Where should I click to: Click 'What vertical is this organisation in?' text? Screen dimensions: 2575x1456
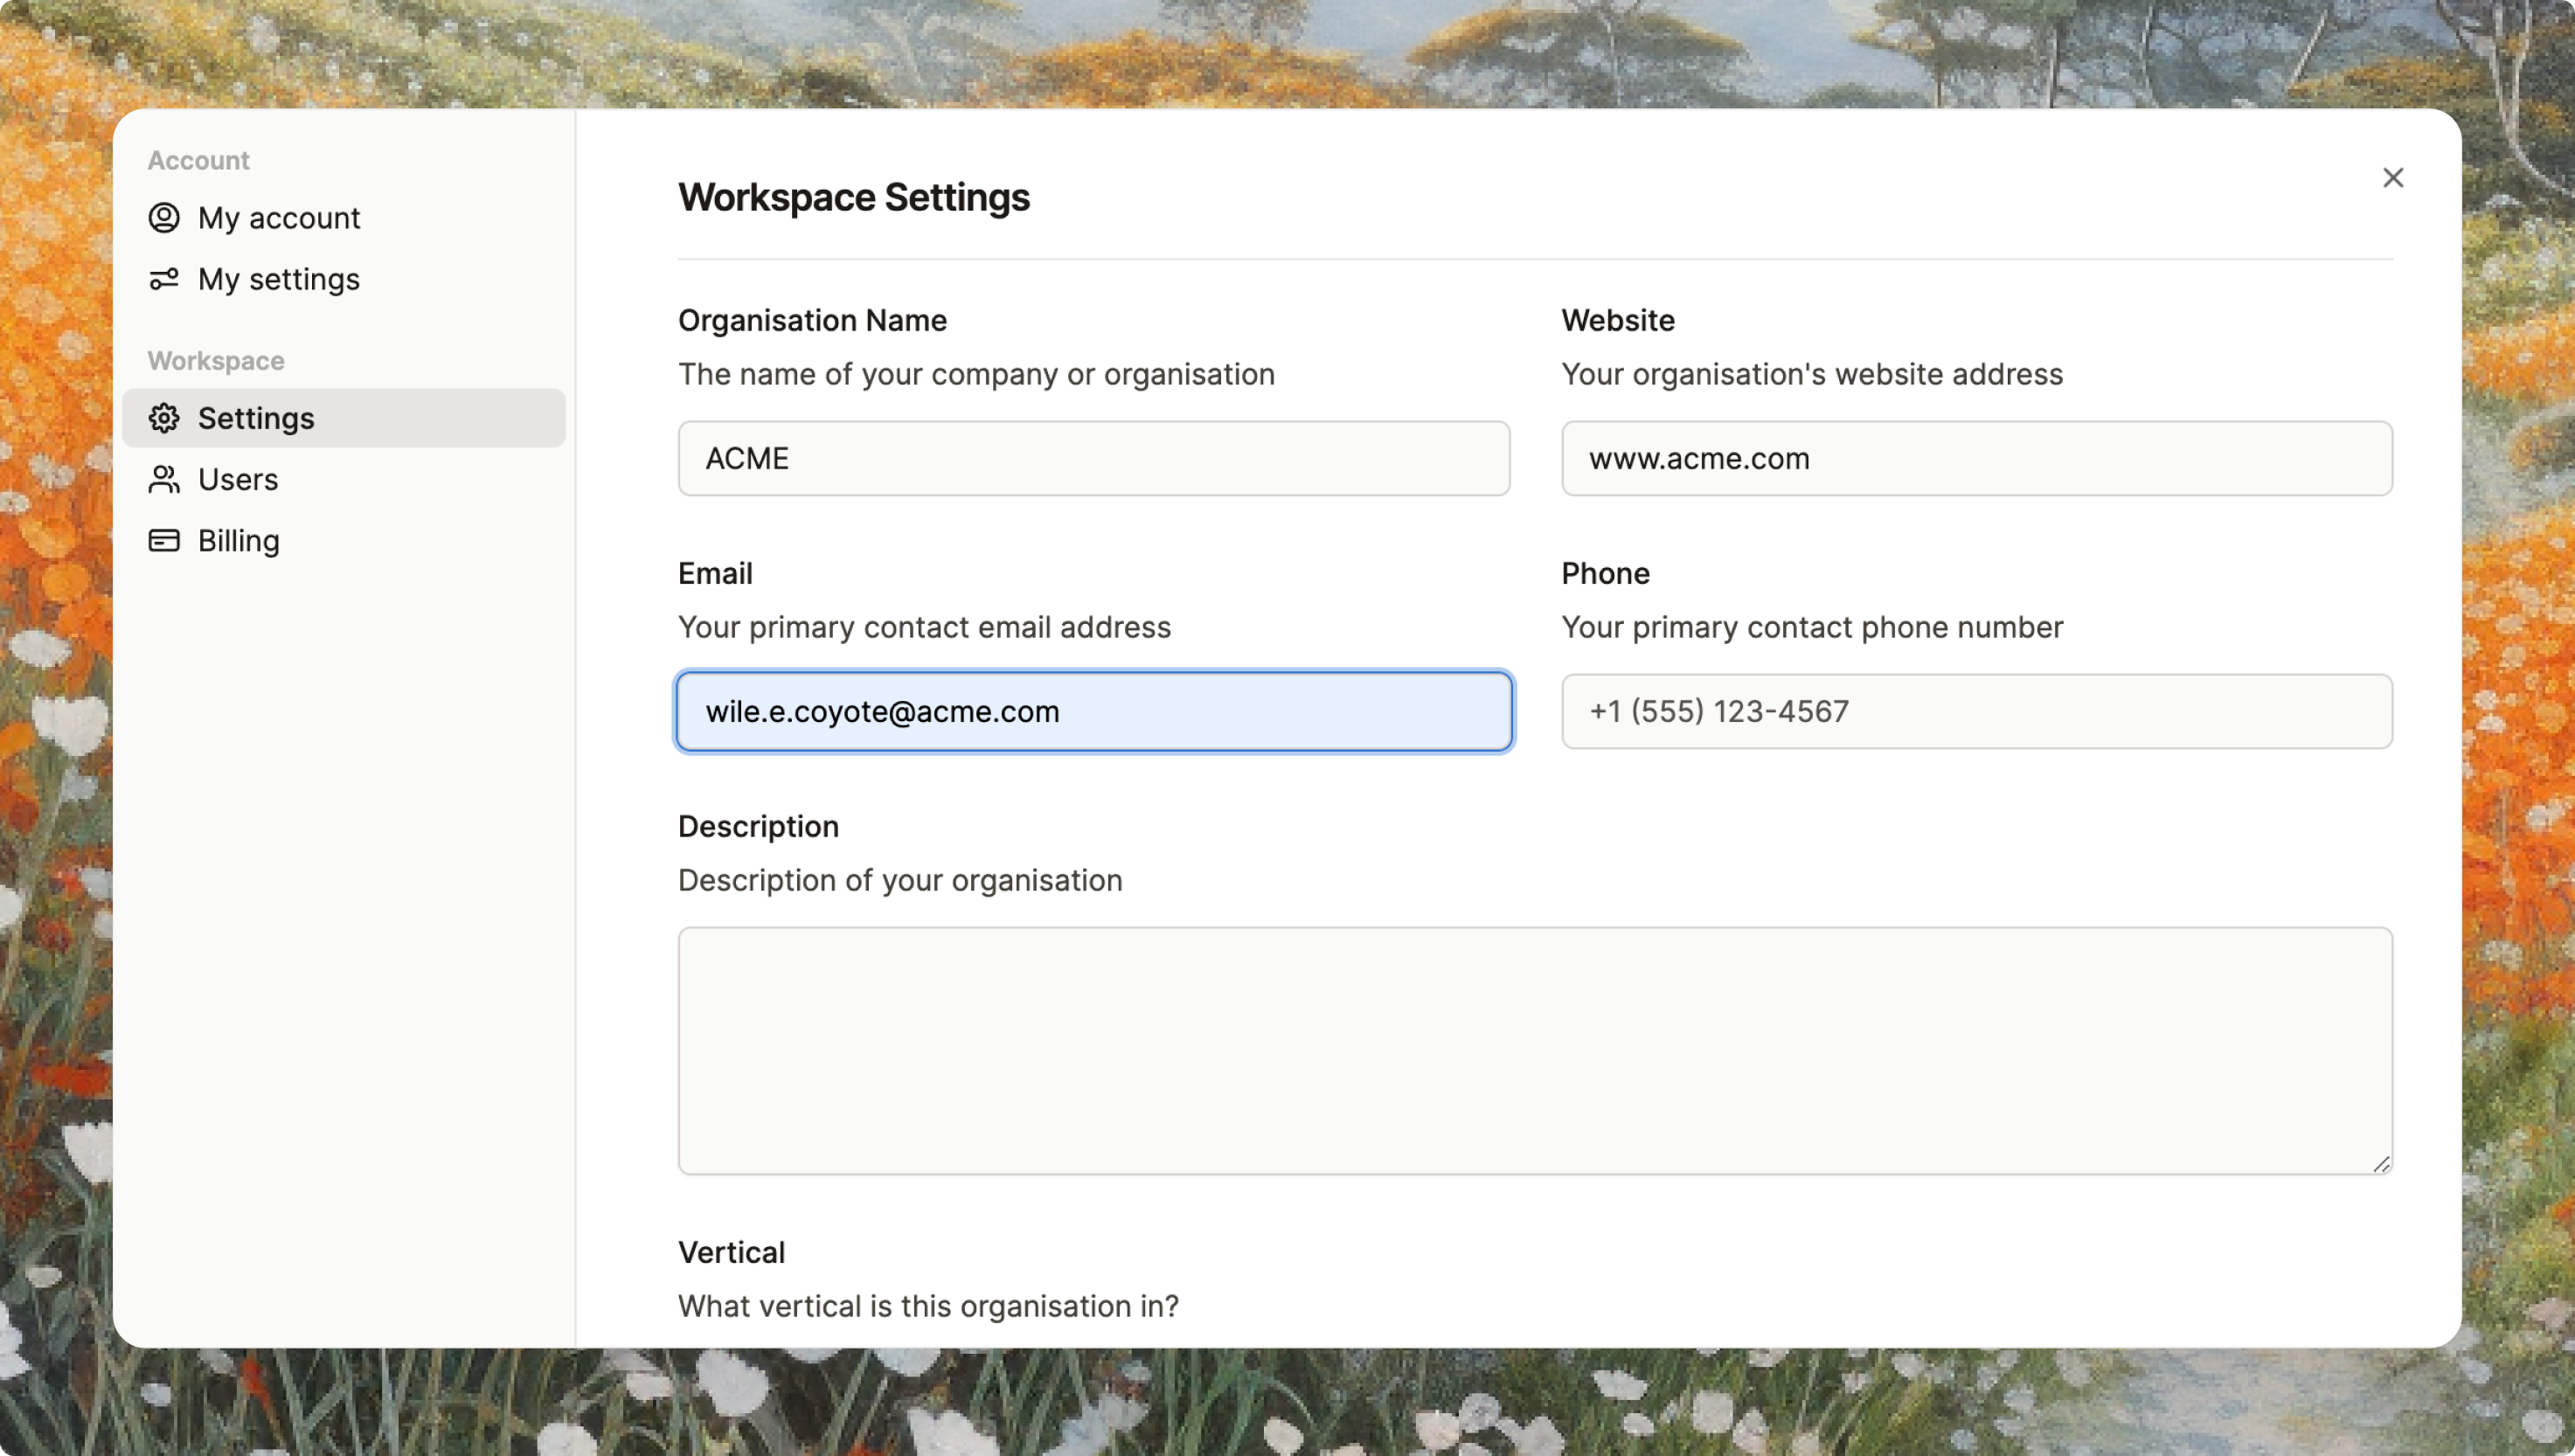(x=928, y=1306)
